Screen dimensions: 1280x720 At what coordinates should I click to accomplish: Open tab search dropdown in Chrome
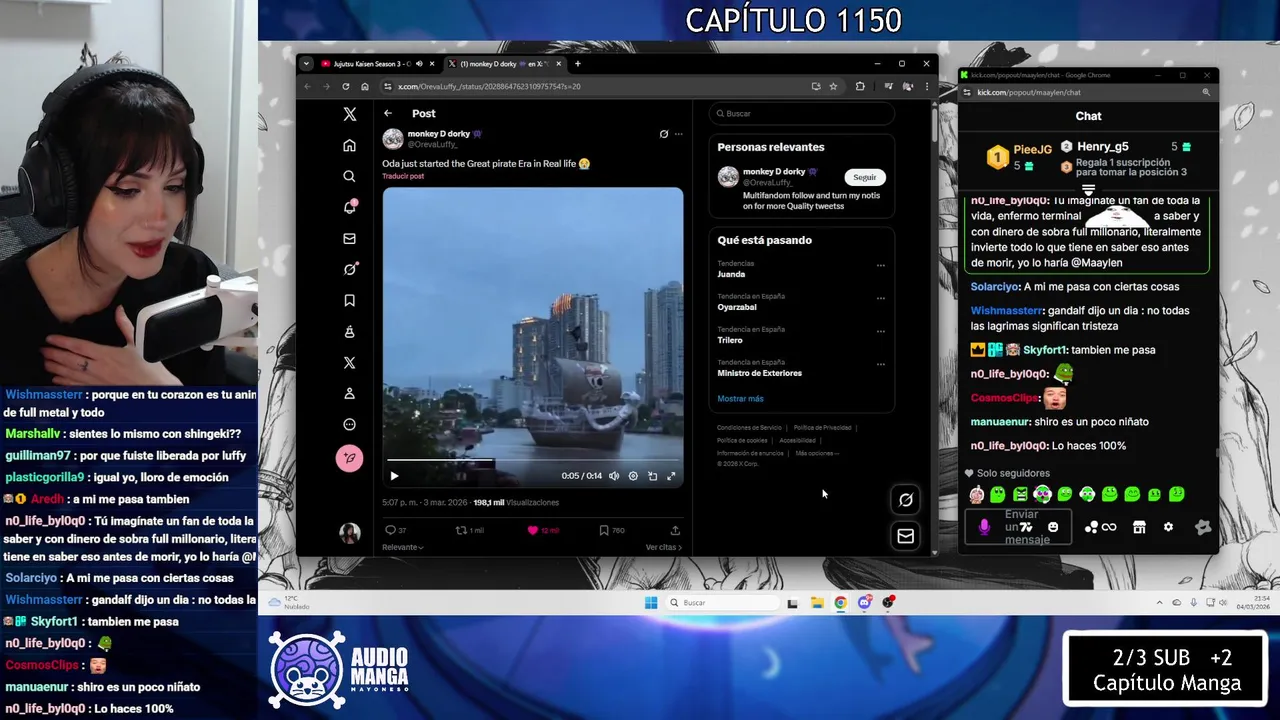pyautogui.click(x=307, y=64)
